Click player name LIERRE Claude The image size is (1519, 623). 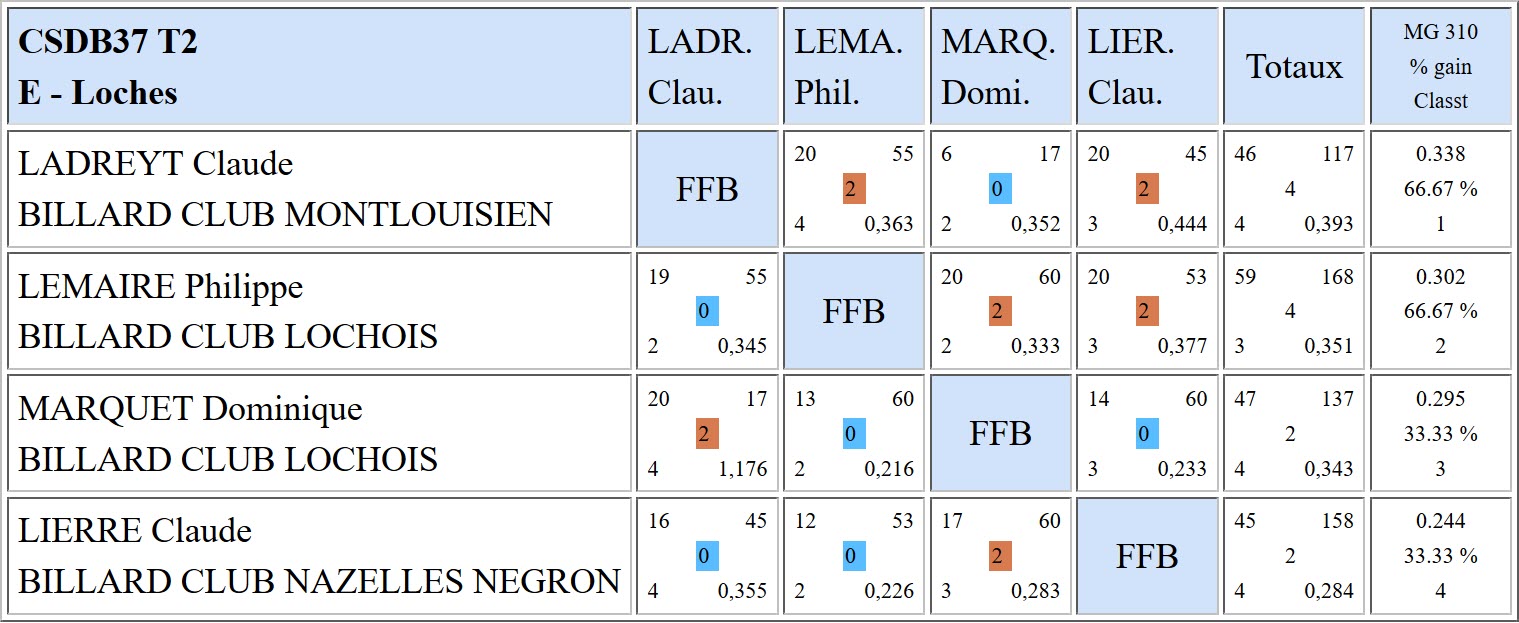(x=135, y=530)
